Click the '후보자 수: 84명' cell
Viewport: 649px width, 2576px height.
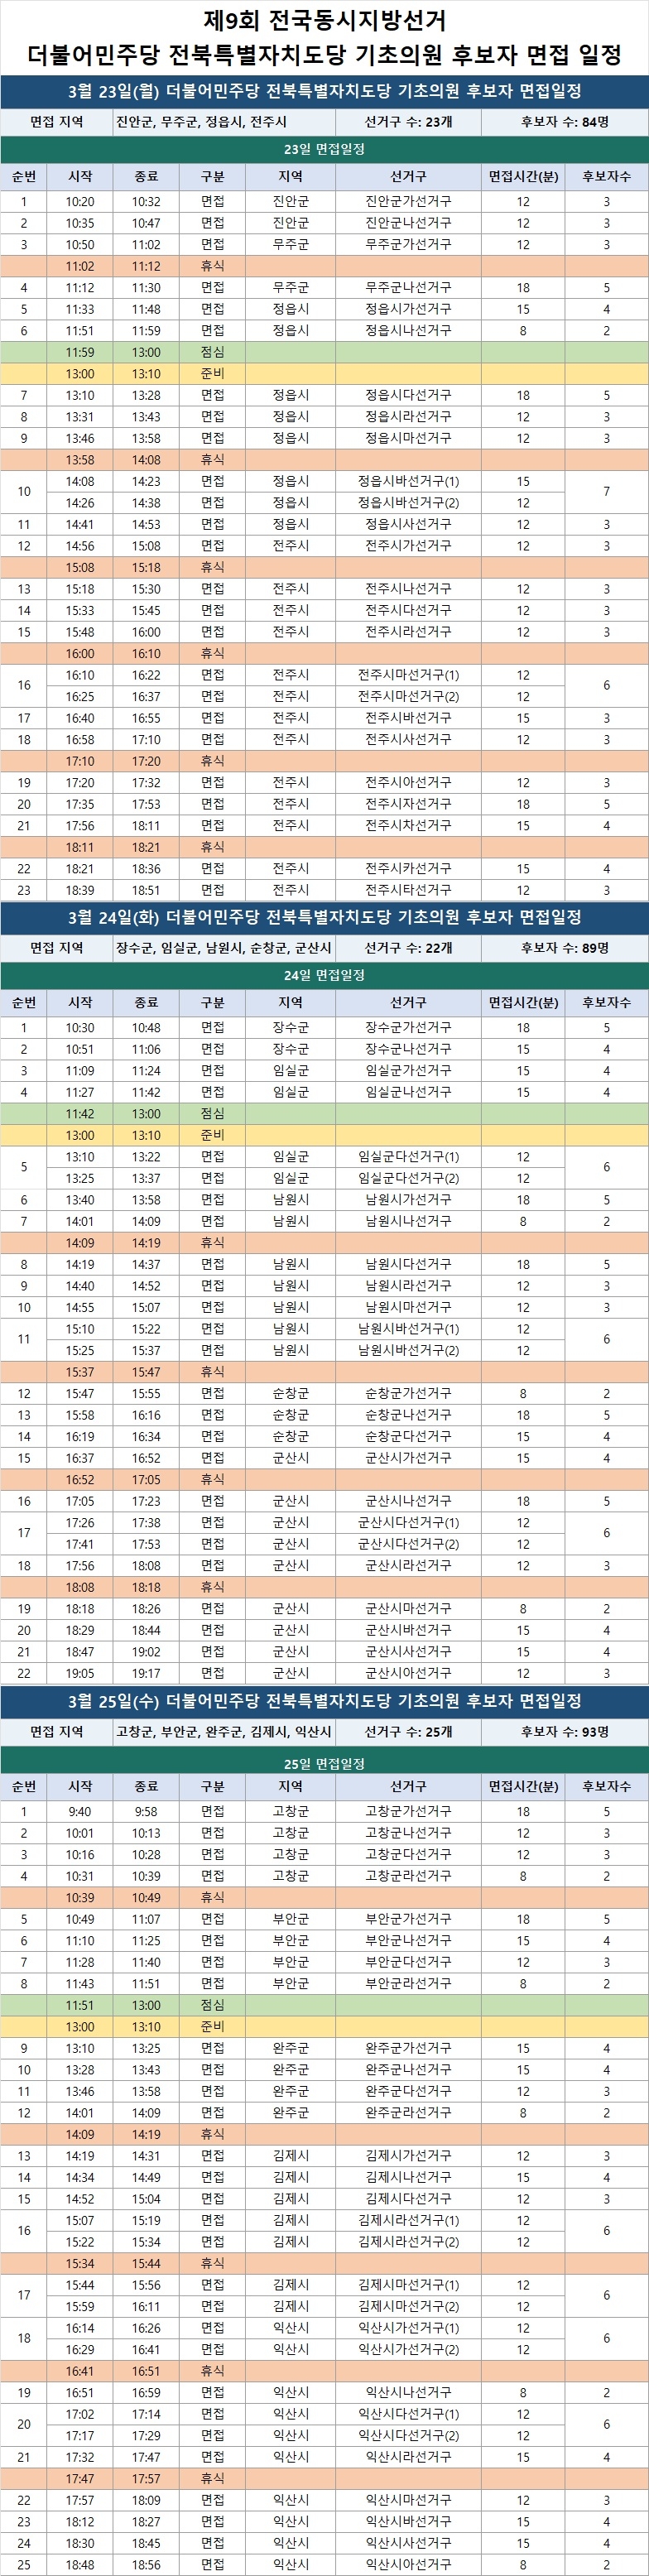coord(564,122)
